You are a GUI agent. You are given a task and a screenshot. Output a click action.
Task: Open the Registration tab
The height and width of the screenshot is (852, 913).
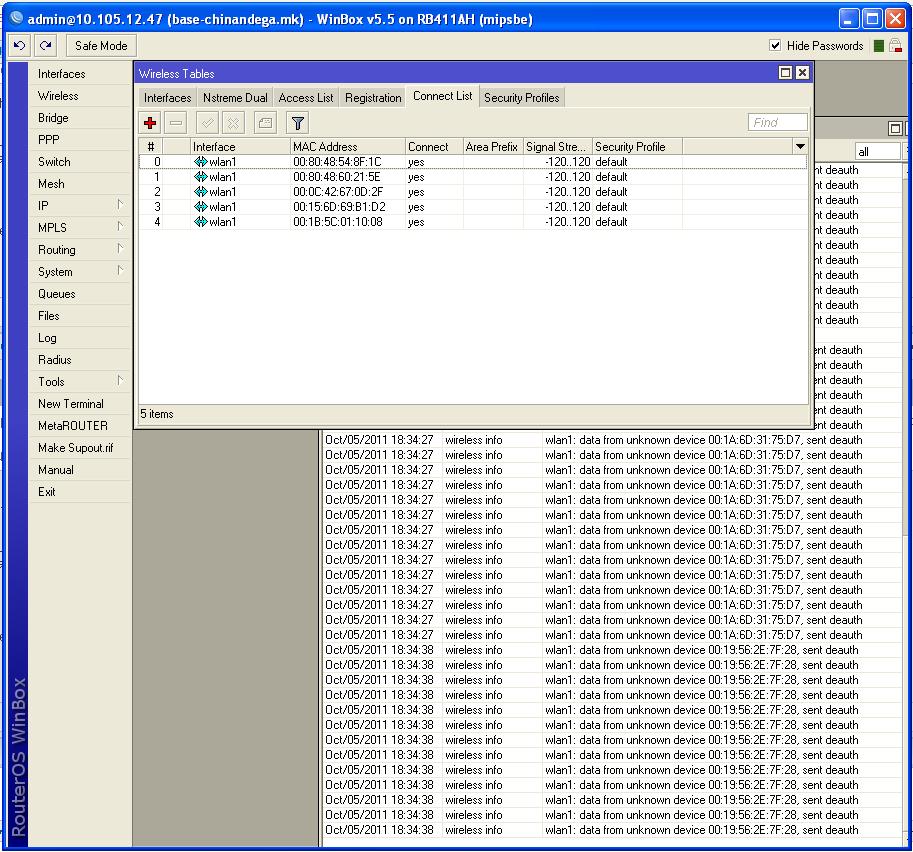click(x=373, y=98)
